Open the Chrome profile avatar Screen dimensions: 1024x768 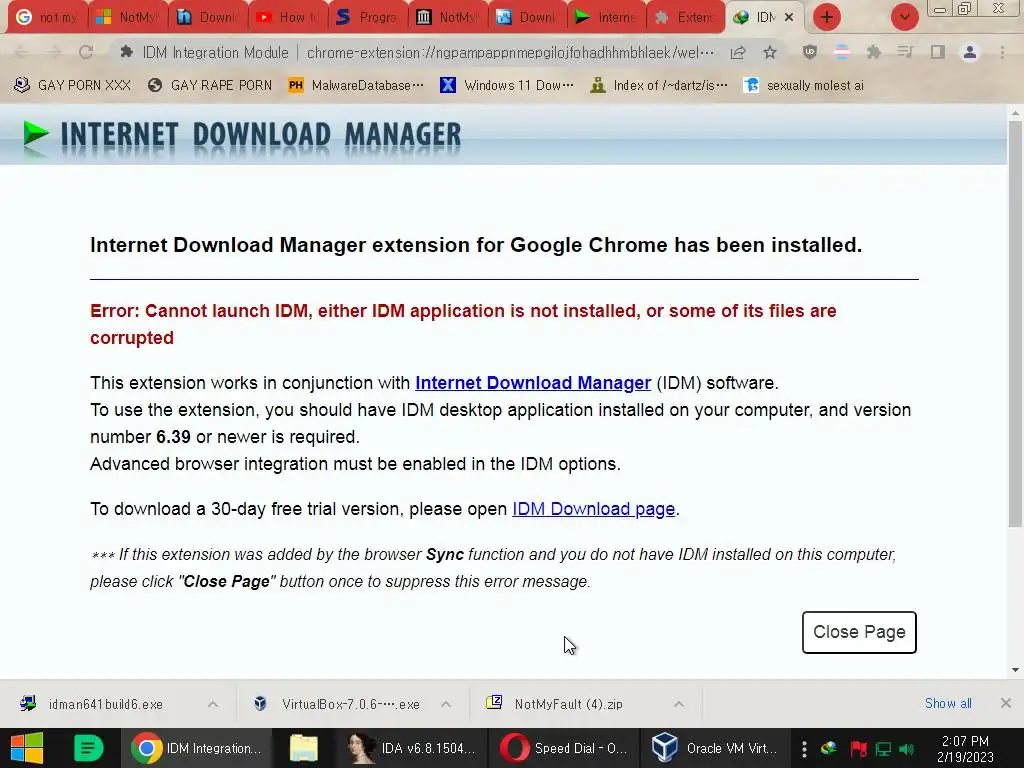tap(970, 52)
